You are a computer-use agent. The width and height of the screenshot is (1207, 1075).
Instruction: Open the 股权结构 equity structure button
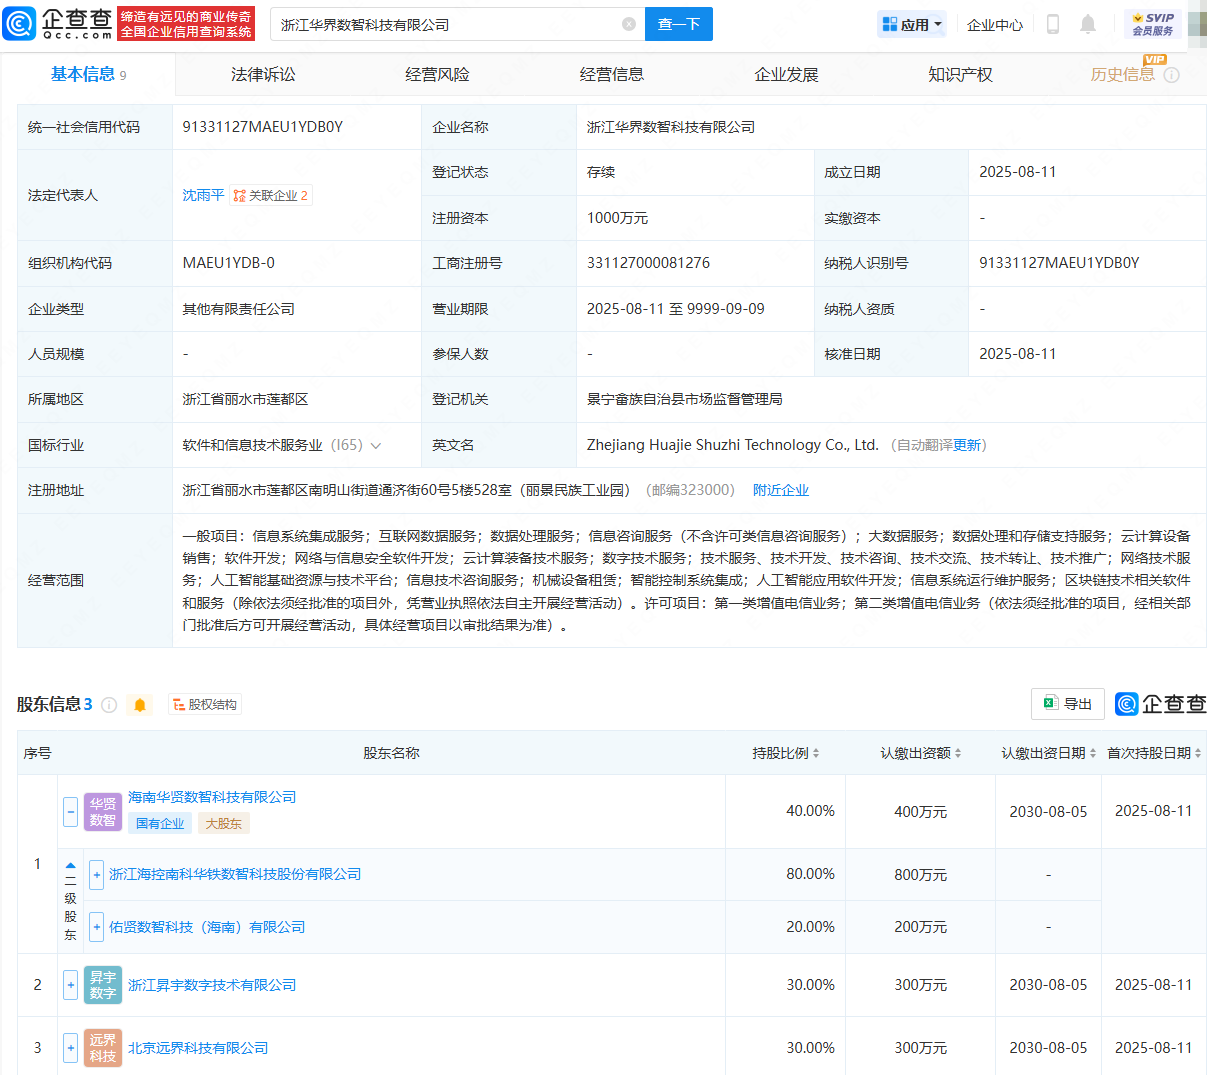click(x=205, y=705)
